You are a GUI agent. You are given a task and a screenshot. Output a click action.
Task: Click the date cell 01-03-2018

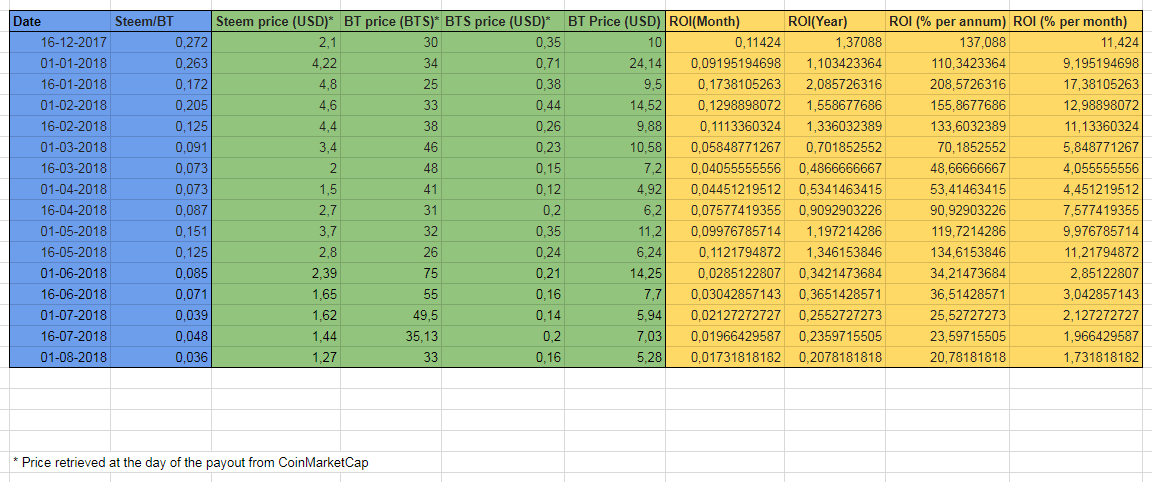pyautogui.click(x=60, y=147)
